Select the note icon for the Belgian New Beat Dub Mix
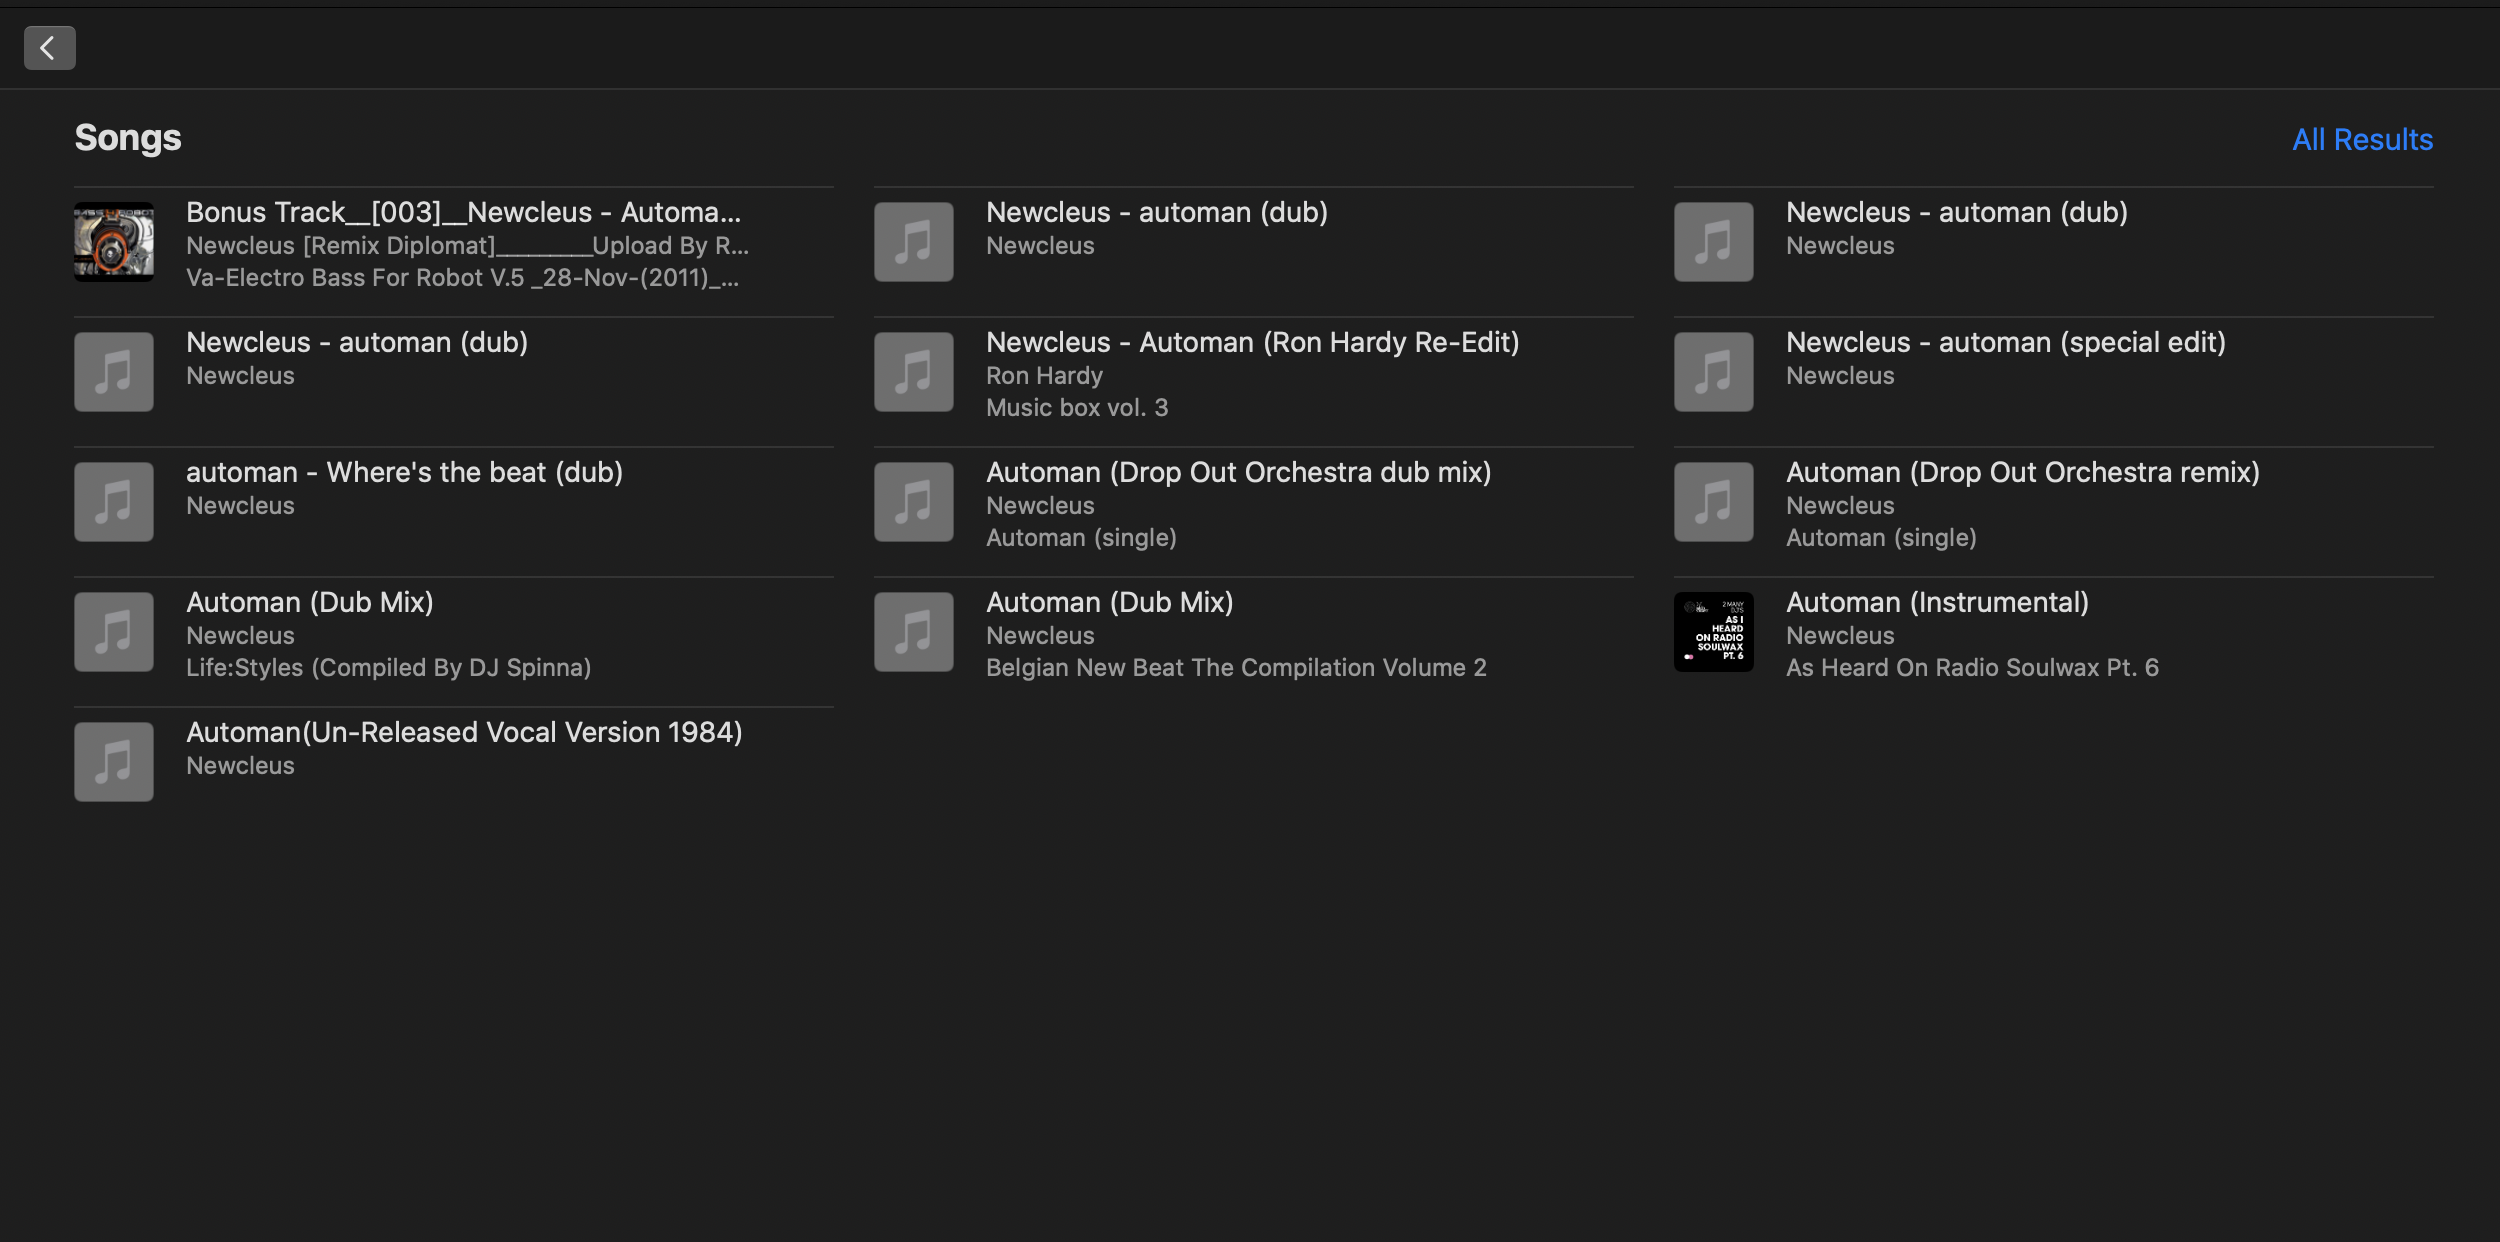 [914, 632]
